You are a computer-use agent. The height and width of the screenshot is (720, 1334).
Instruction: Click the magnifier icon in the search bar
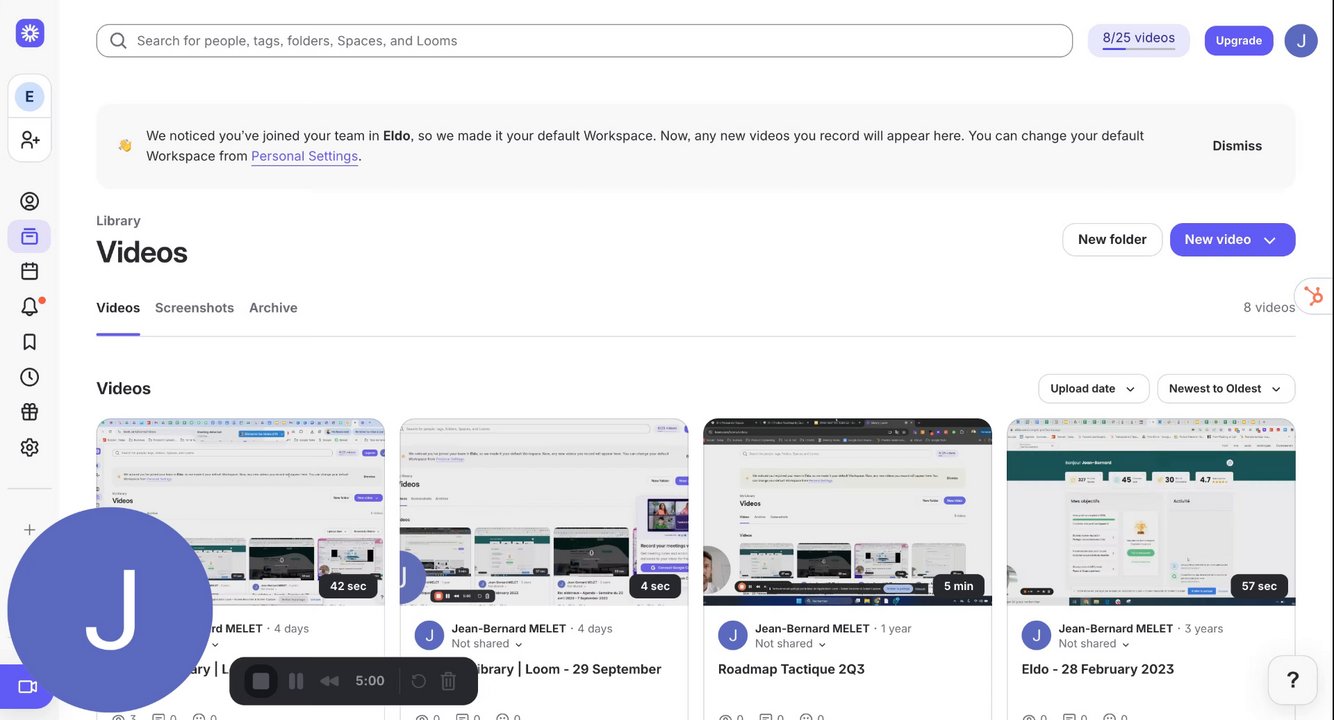[x=119, y=41]
